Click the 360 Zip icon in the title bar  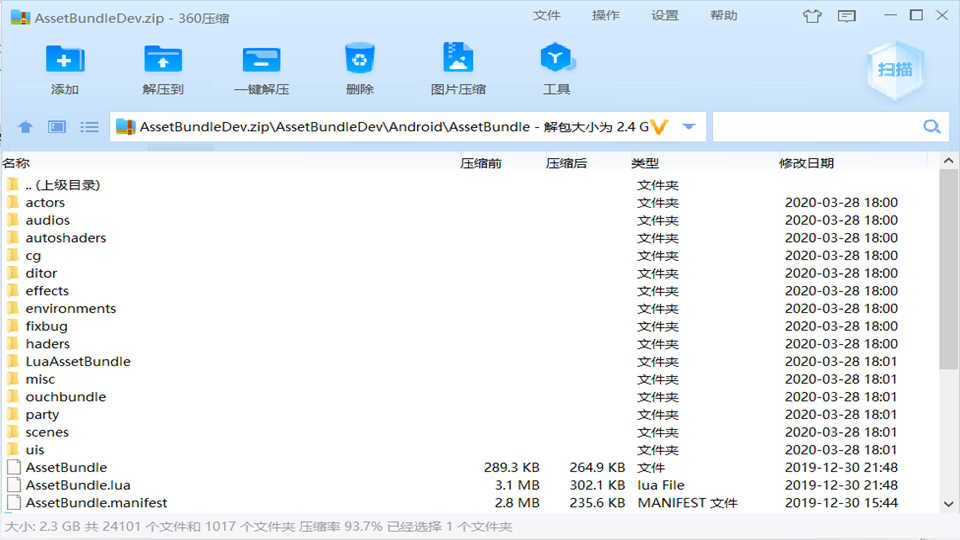21,17
